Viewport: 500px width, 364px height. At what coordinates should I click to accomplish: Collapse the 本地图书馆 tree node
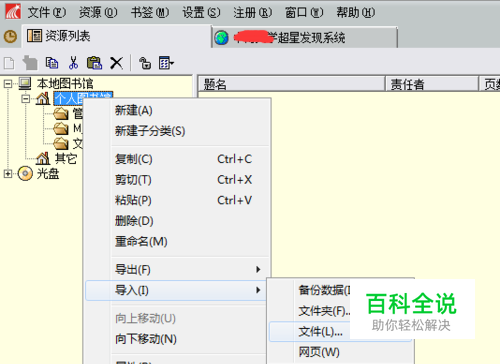coord(8,84)
